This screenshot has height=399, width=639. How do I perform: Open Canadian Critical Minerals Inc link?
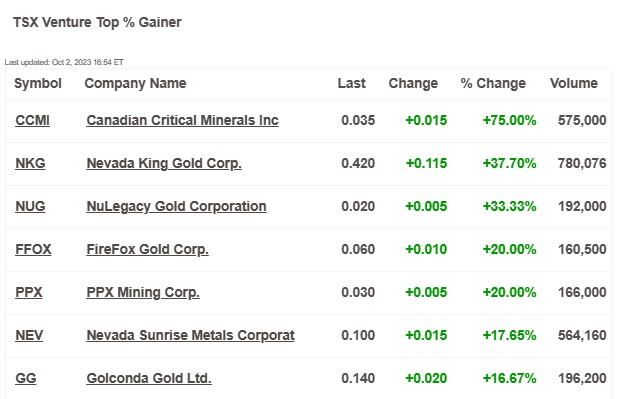182,120
